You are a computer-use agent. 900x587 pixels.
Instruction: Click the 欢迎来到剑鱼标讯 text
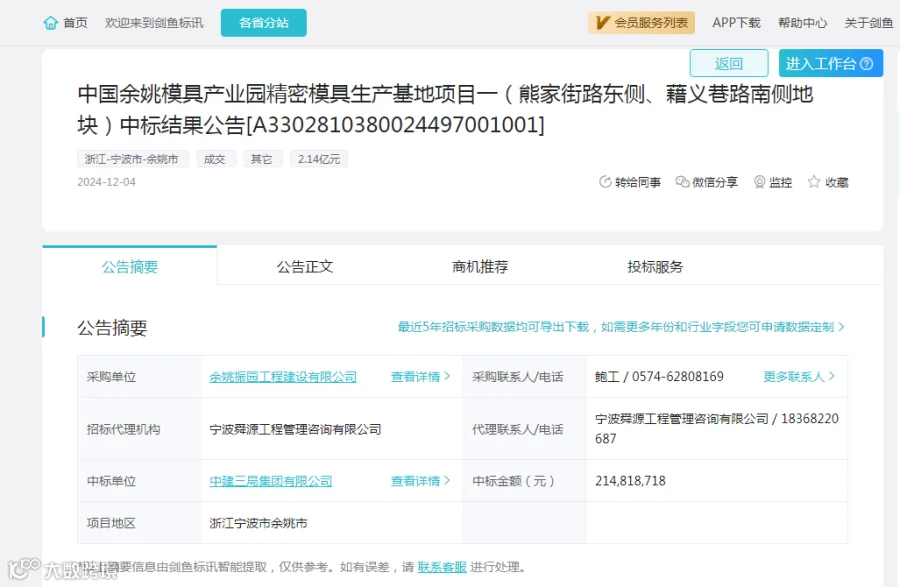point(154,23)
